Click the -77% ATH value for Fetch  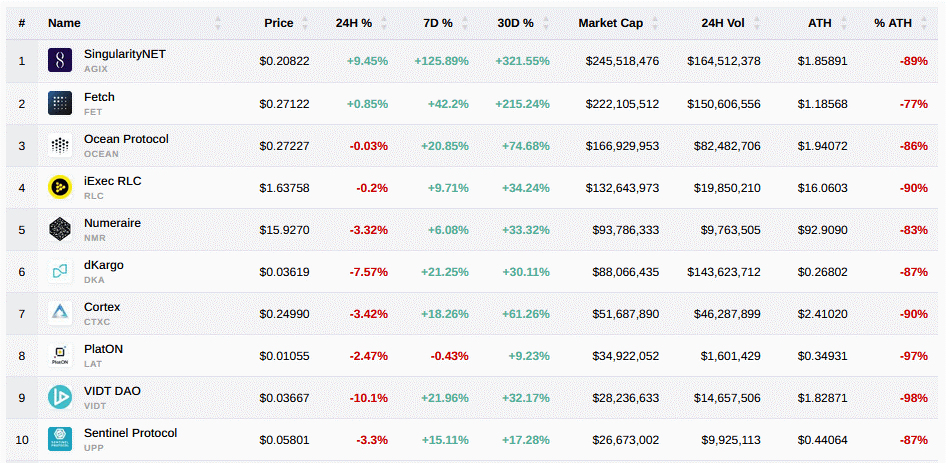tap(913, 104)
